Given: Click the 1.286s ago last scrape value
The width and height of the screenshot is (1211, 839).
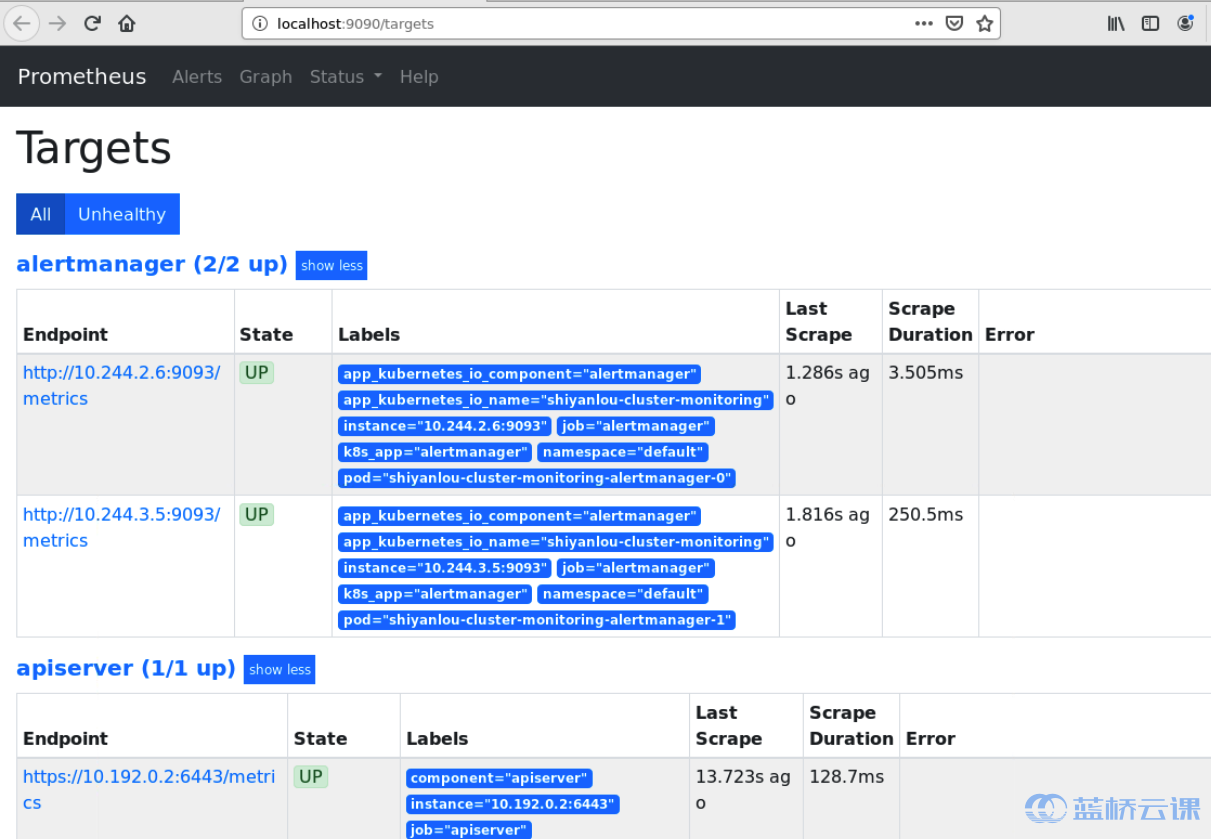Looking at the screenshot, I should pos(828,386).
